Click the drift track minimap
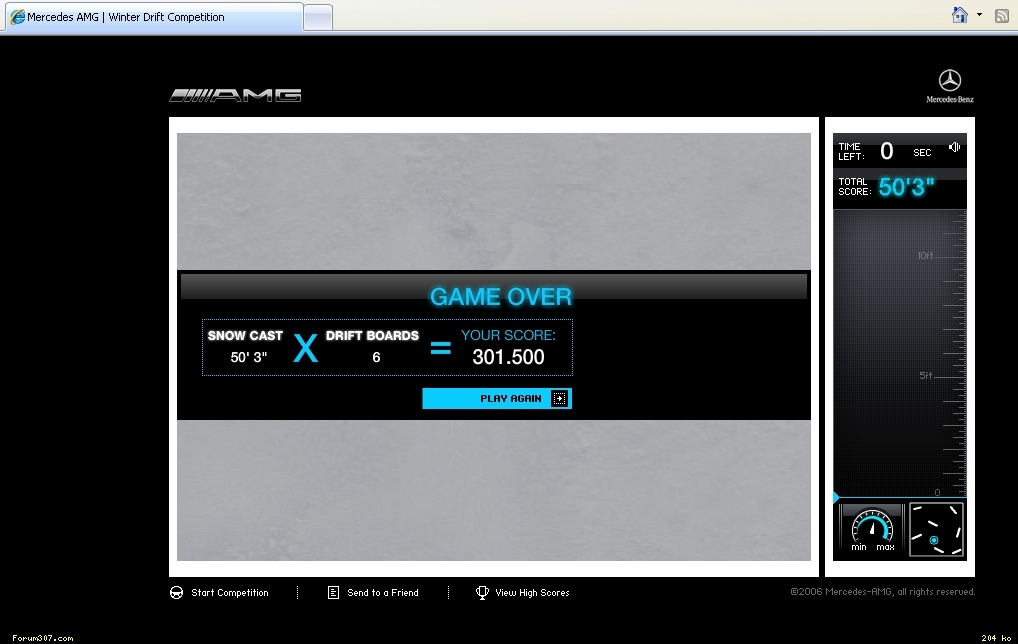This screenshot has height=644, width=1018. click(x=936, y=529)
